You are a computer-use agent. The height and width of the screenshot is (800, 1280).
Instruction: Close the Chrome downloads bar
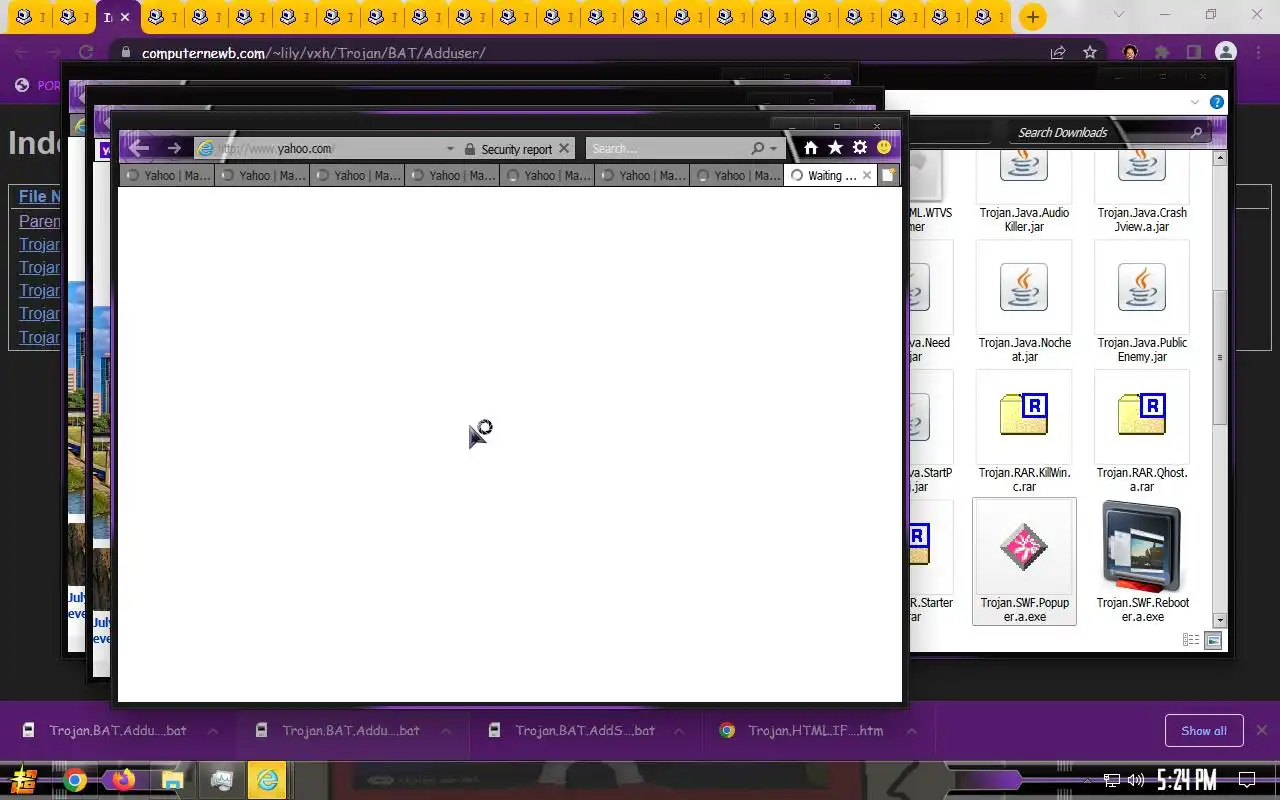coord(1262,731)
